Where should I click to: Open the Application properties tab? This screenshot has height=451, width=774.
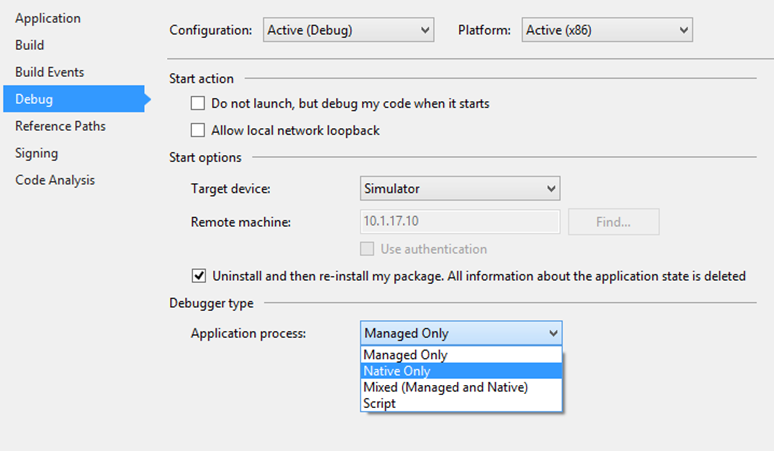[x=48, y=18]
